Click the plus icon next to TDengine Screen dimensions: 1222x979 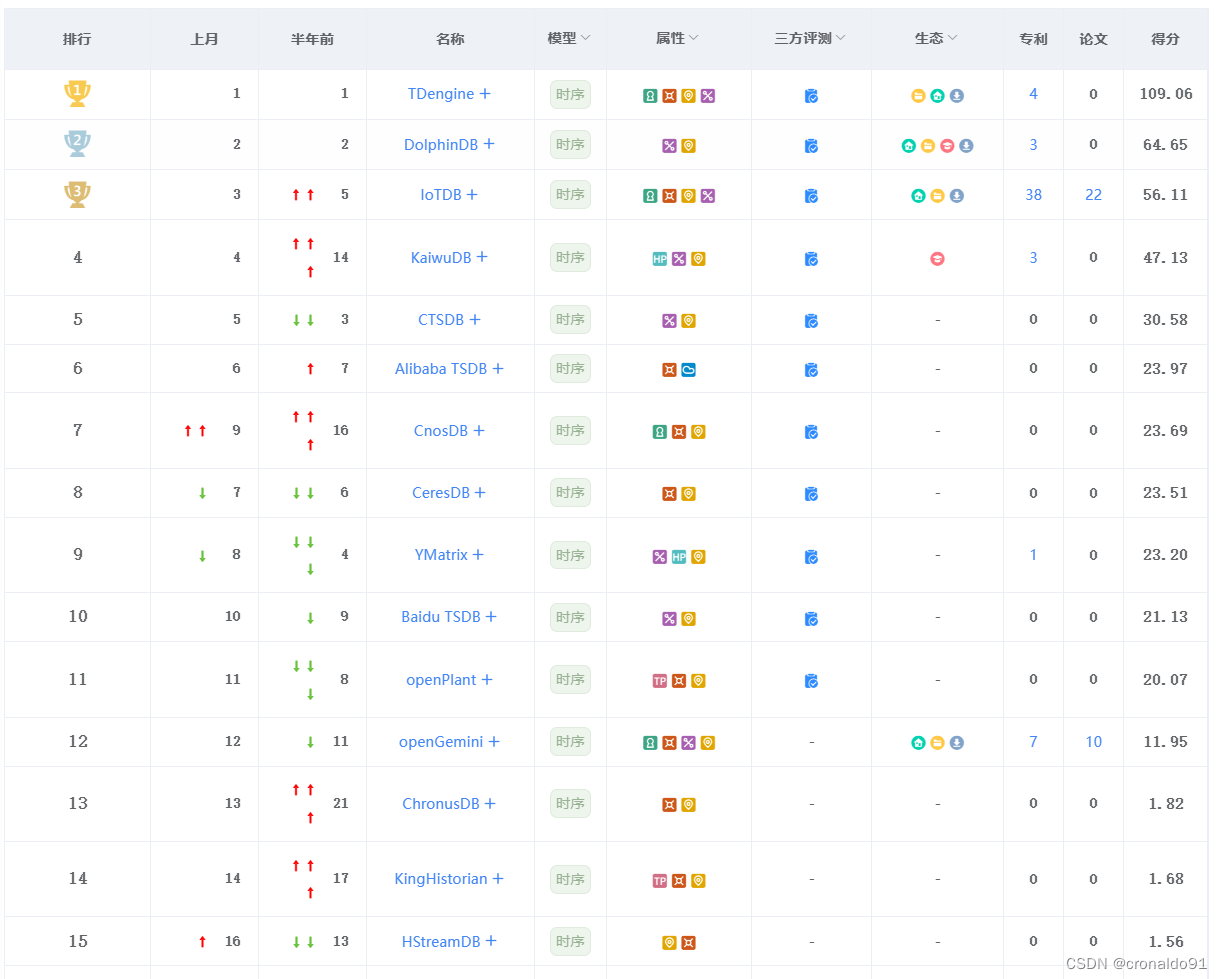tap(485, 94)
